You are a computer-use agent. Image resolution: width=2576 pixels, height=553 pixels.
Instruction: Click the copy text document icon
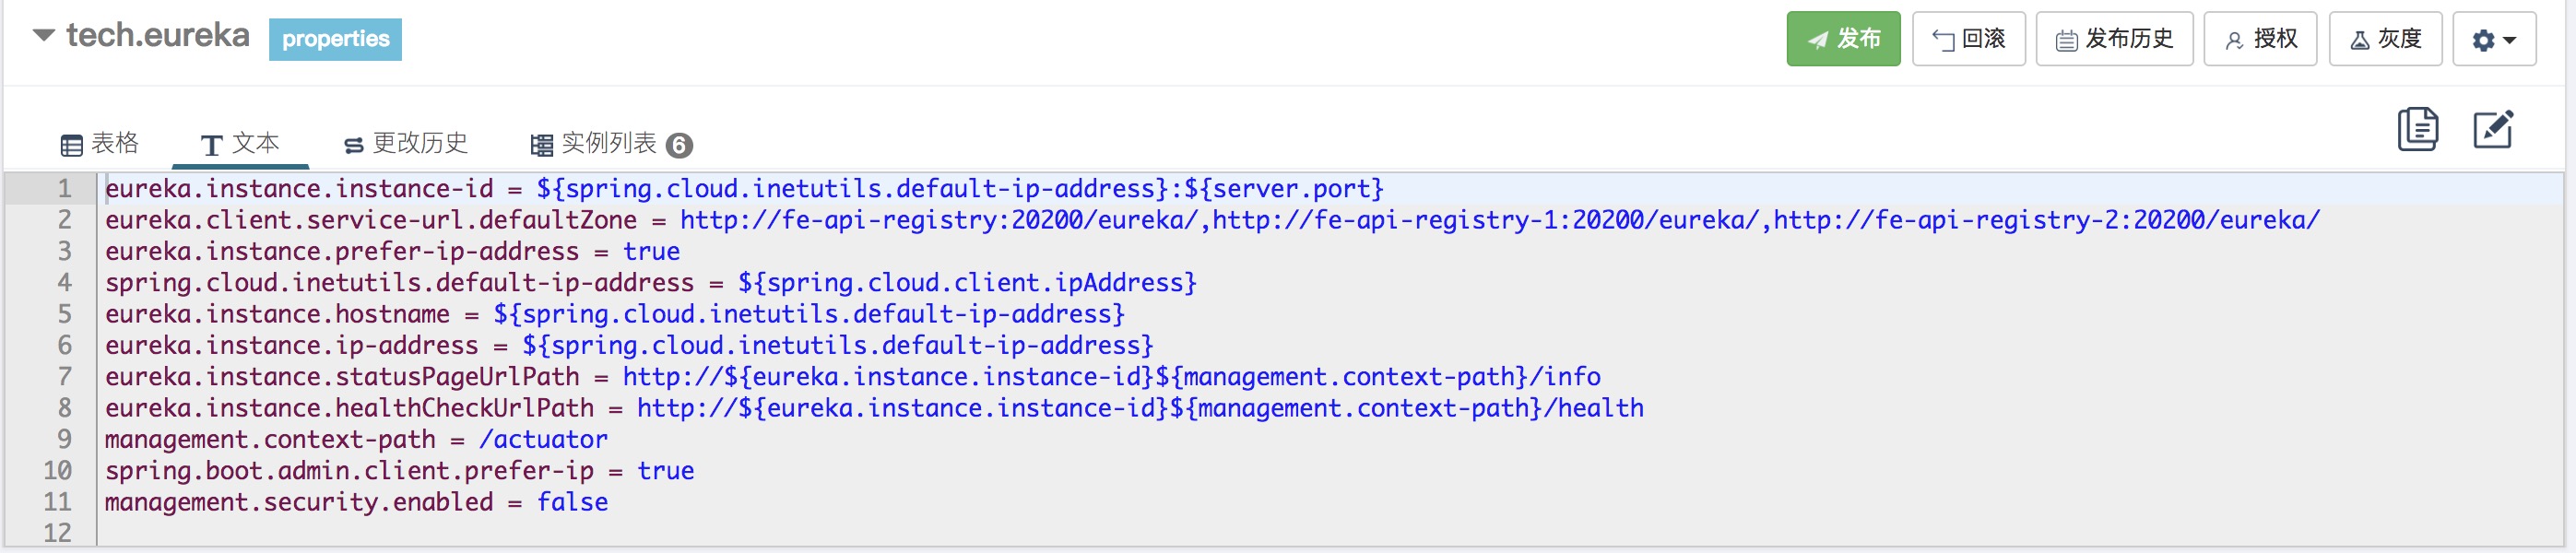[x=2417, y=129]
